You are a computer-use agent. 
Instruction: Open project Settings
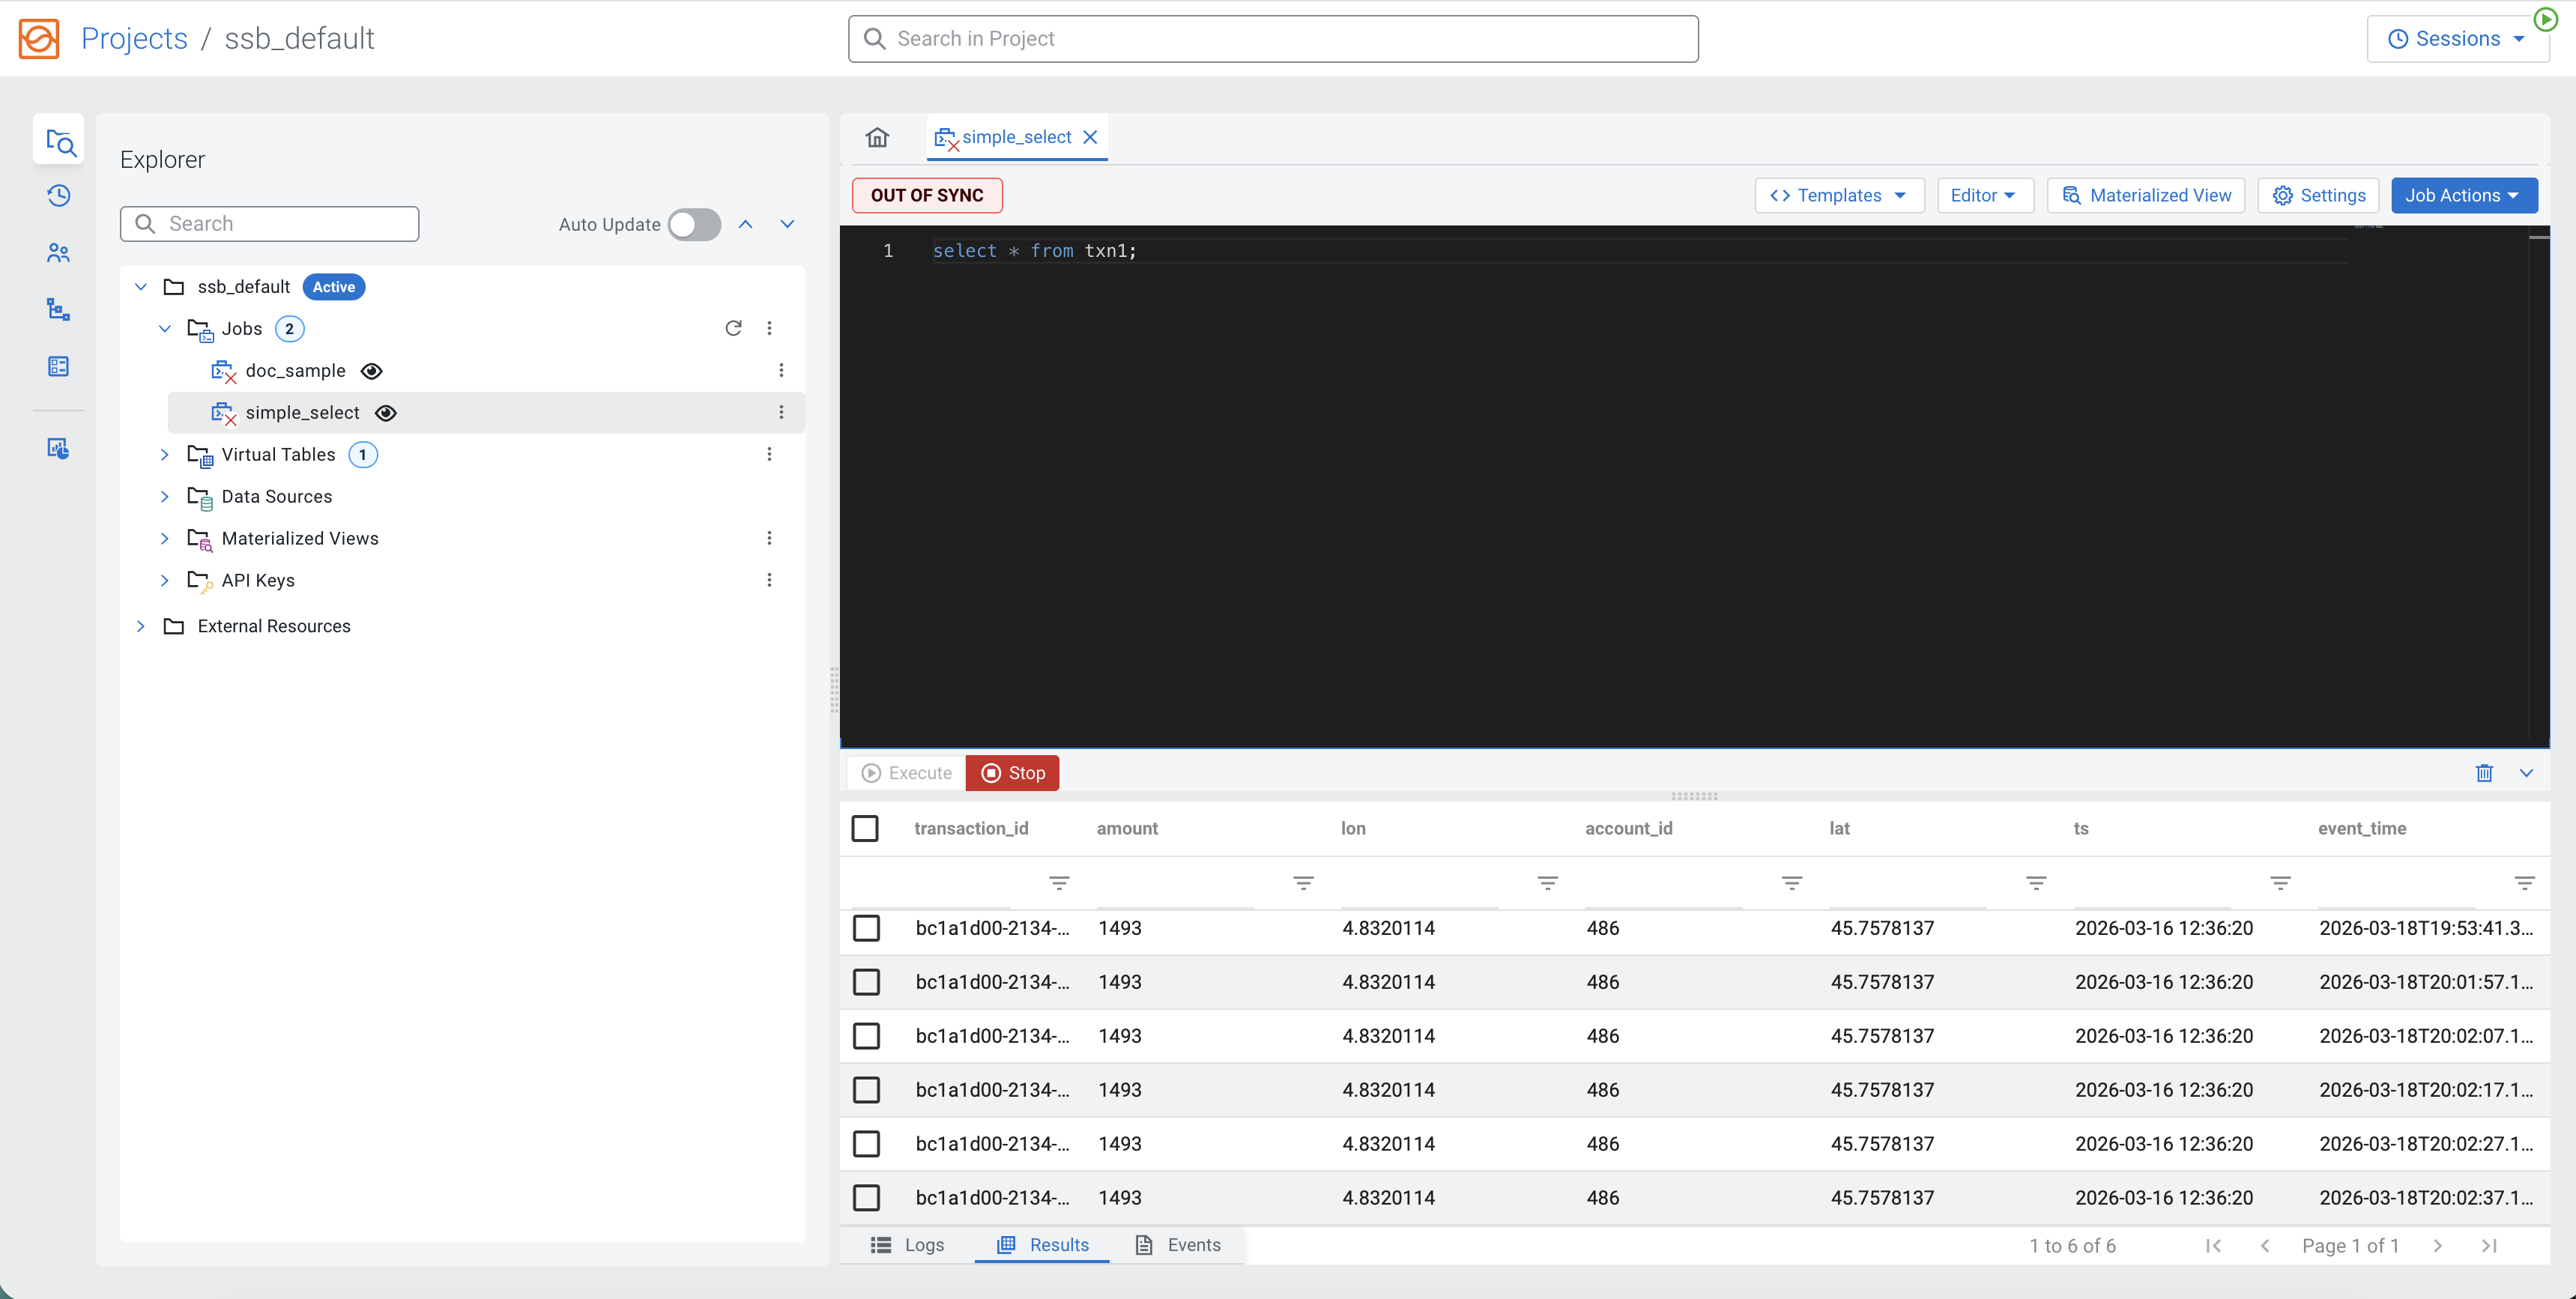[x=2318, y=195]
